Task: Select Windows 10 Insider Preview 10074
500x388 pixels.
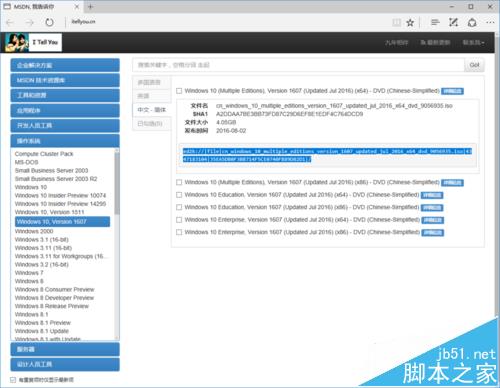Action: (x=60, y=196)
